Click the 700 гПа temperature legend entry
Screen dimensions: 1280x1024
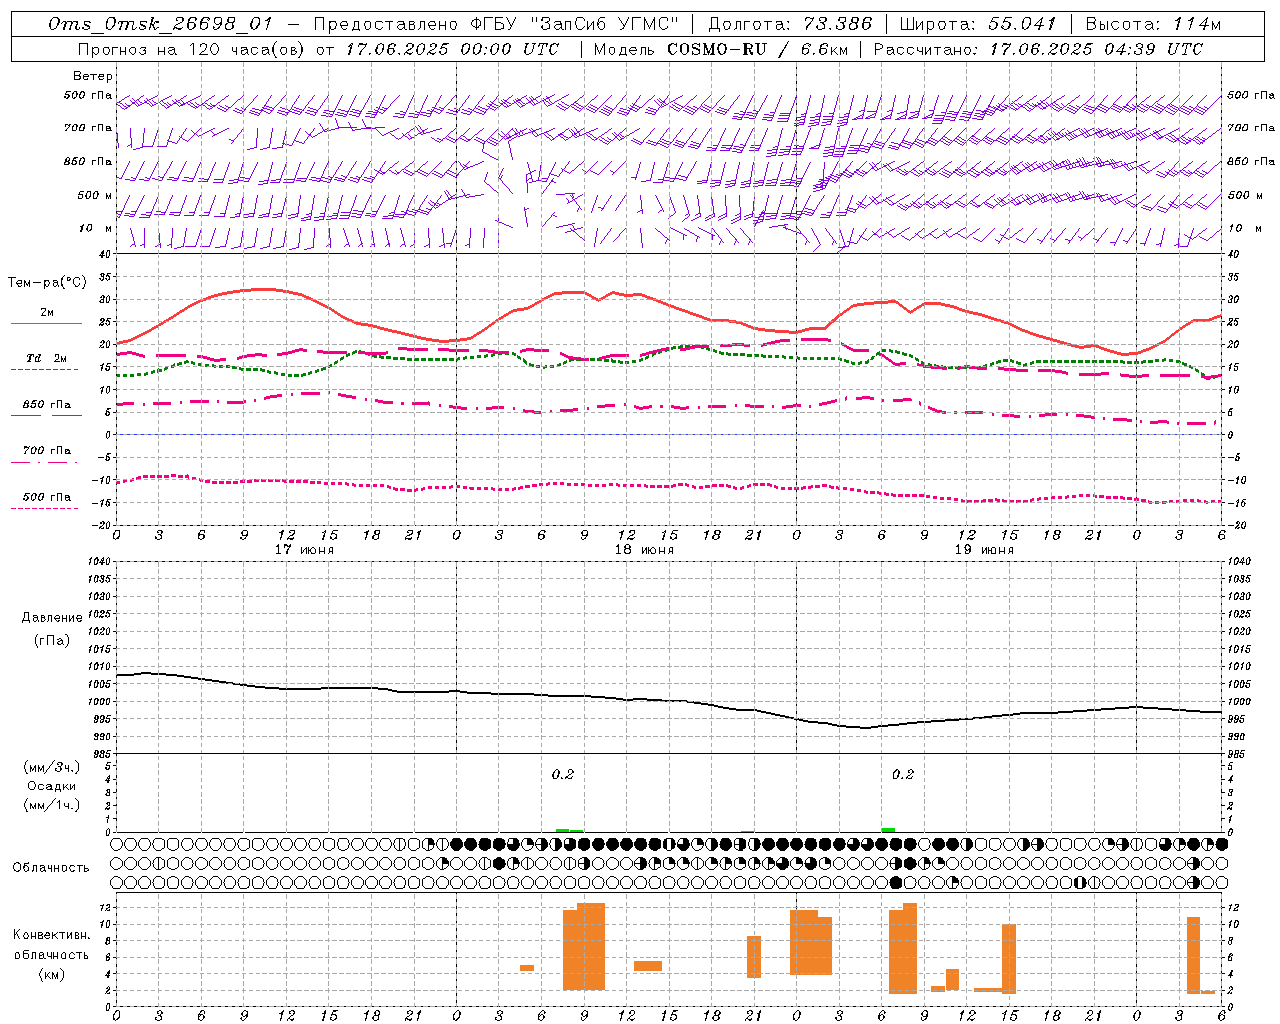(x=47, y=451)
